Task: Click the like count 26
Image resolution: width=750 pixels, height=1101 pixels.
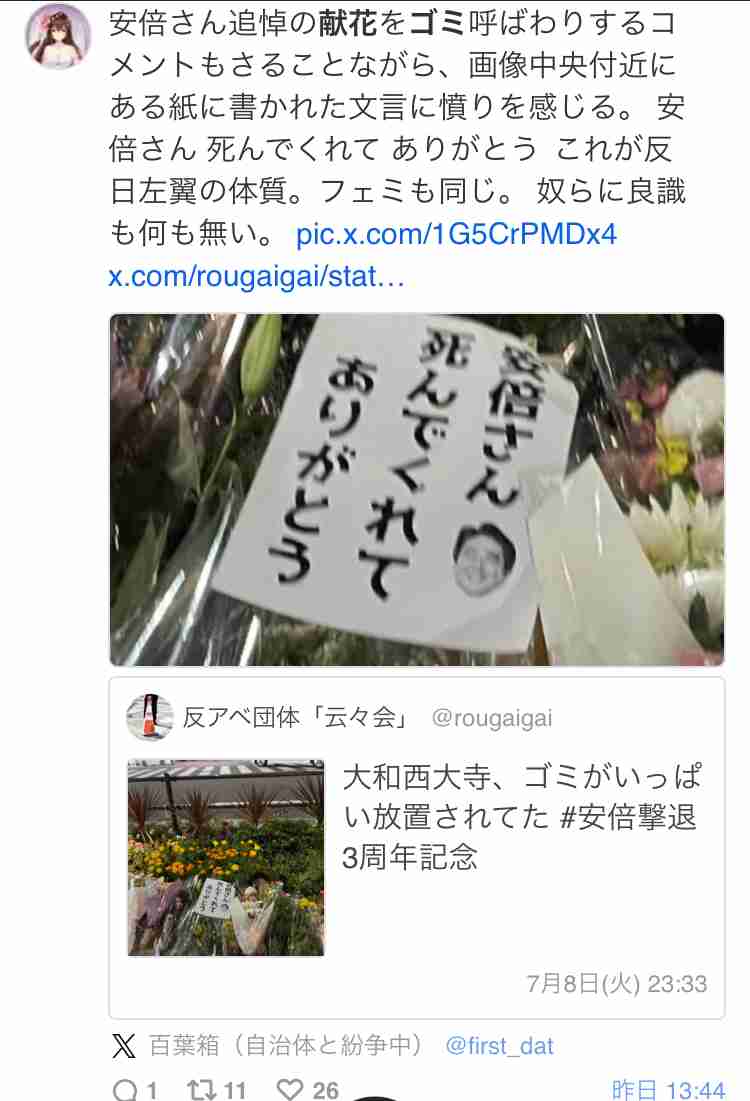Action: [325, 1090]
